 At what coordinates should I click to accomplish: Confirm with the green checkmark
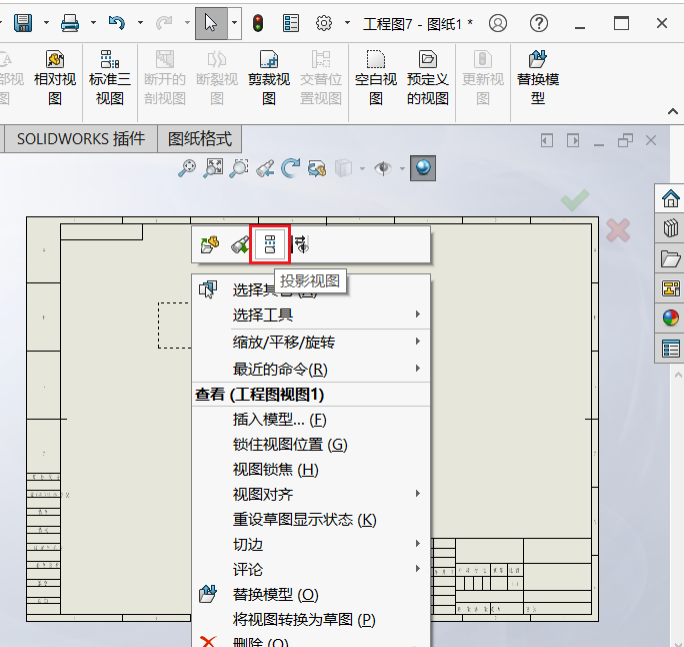(575, 201)
